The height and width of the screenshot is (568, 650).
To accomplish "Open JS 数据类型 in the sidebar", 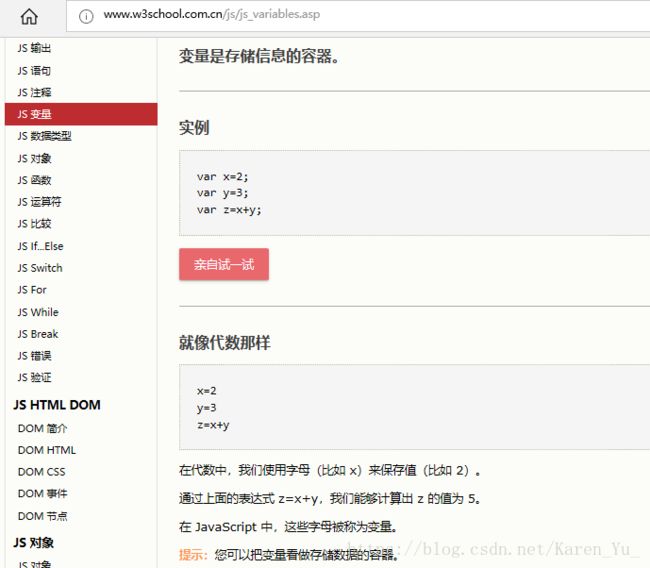I will (x=44, y=136).
